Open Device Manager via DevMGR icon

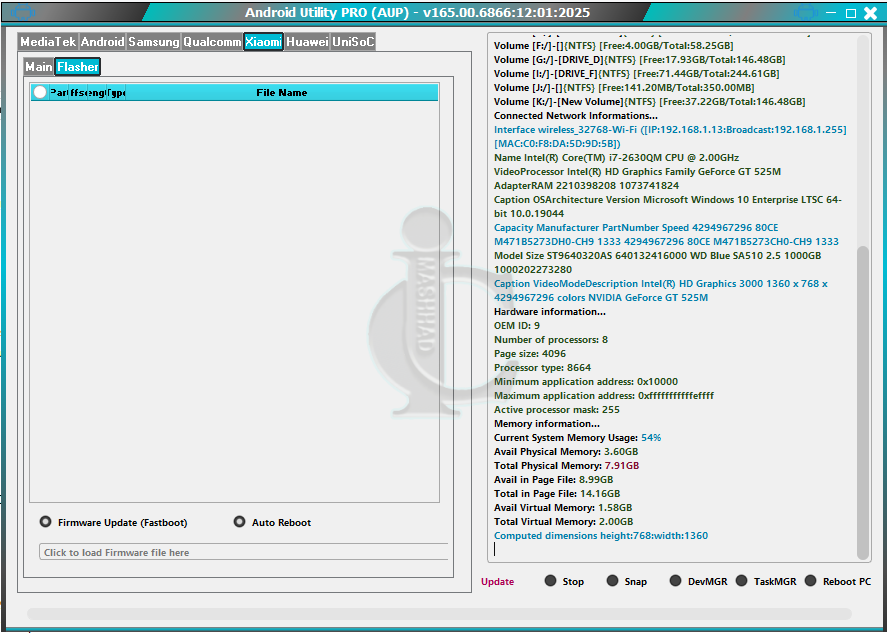click(x=676, y=581)
